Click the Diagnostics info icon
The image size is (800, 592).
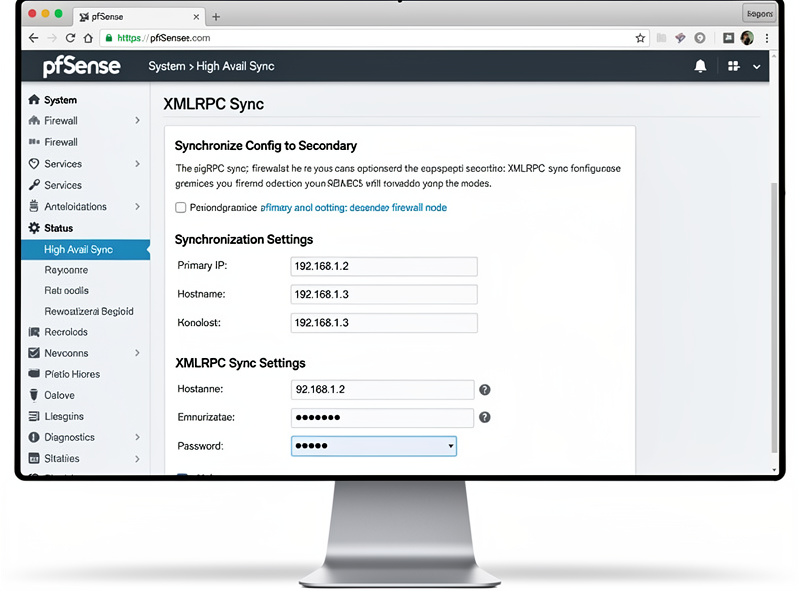click(34, 437)
